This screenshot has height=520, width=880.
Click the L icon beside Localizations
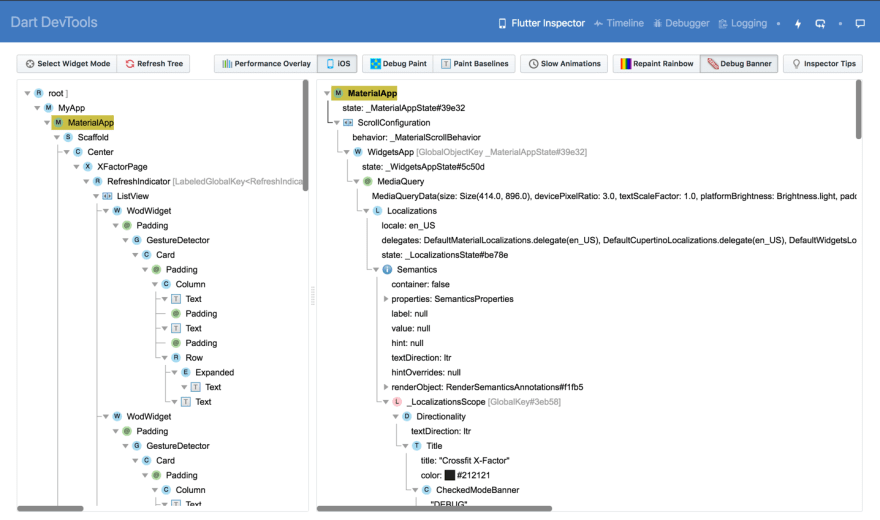(377, 210)
